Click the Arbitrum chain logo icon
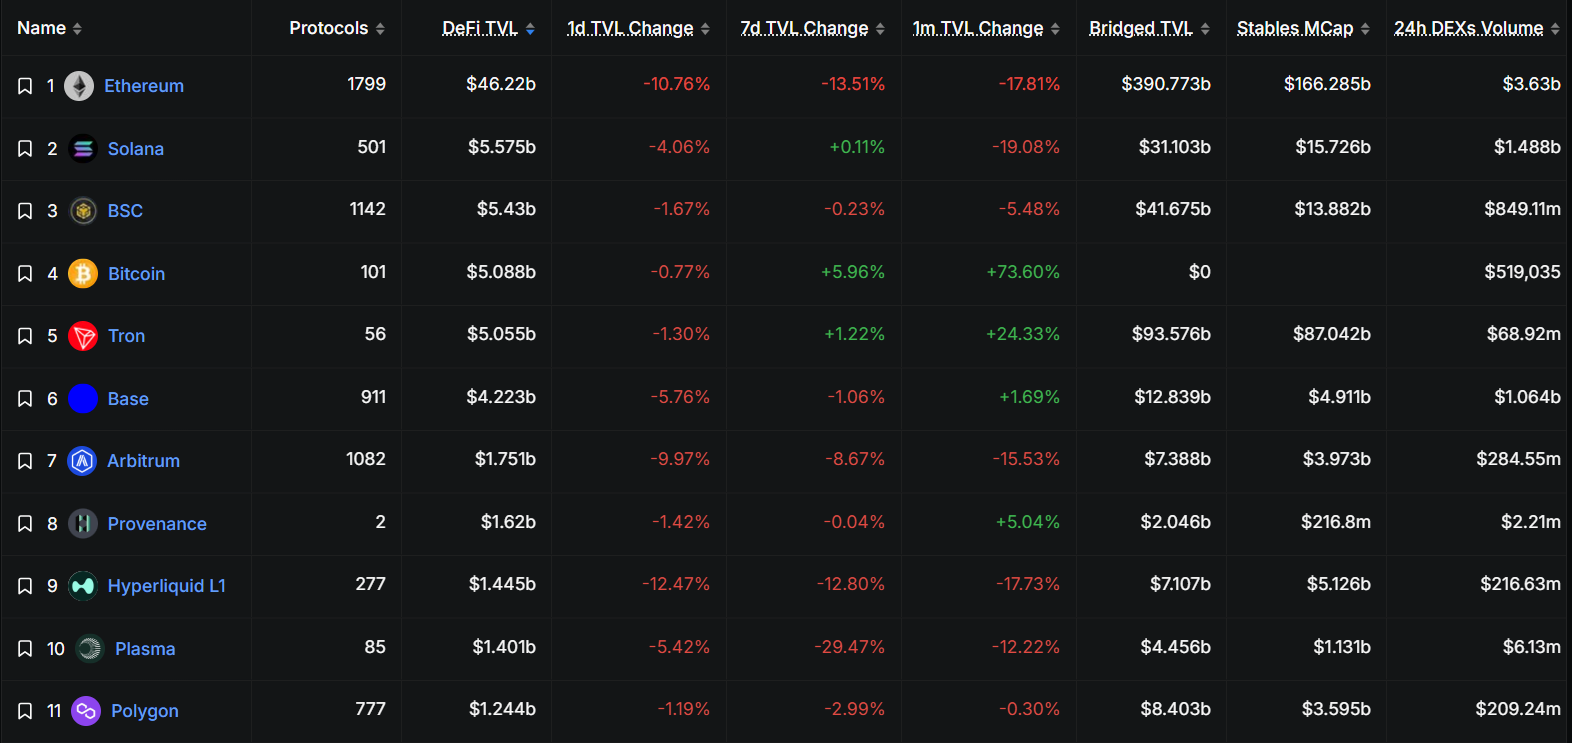 point(82,461)
